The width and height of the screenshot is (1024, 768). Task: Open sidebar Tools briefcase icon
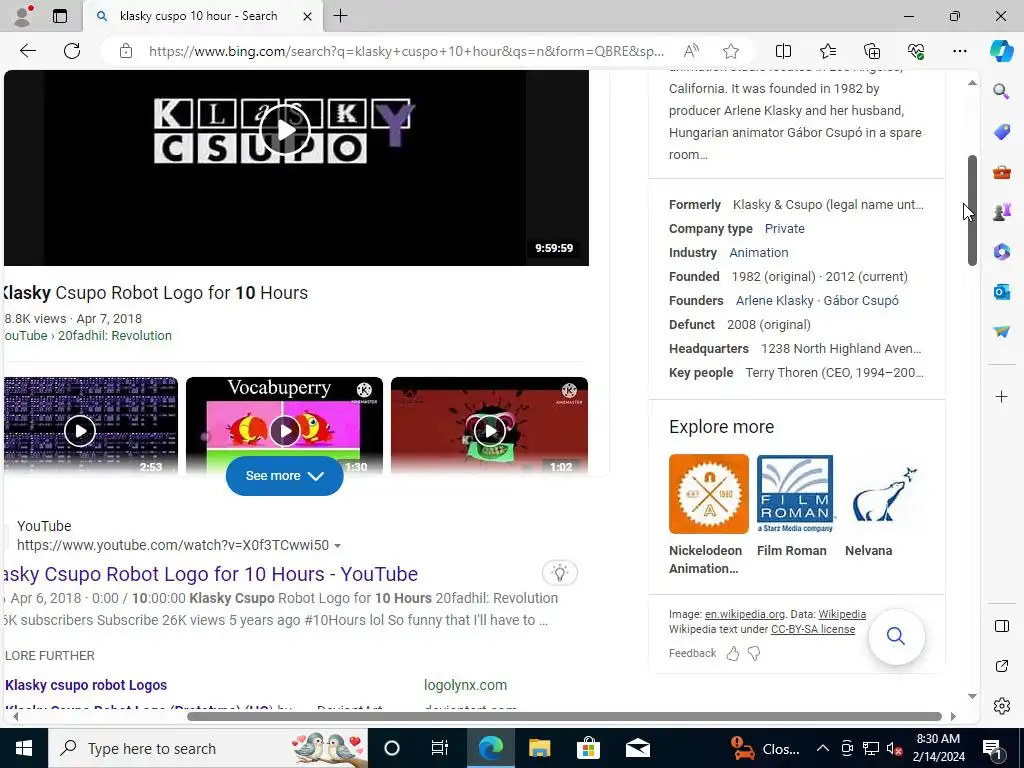[x=1001, y=172]
